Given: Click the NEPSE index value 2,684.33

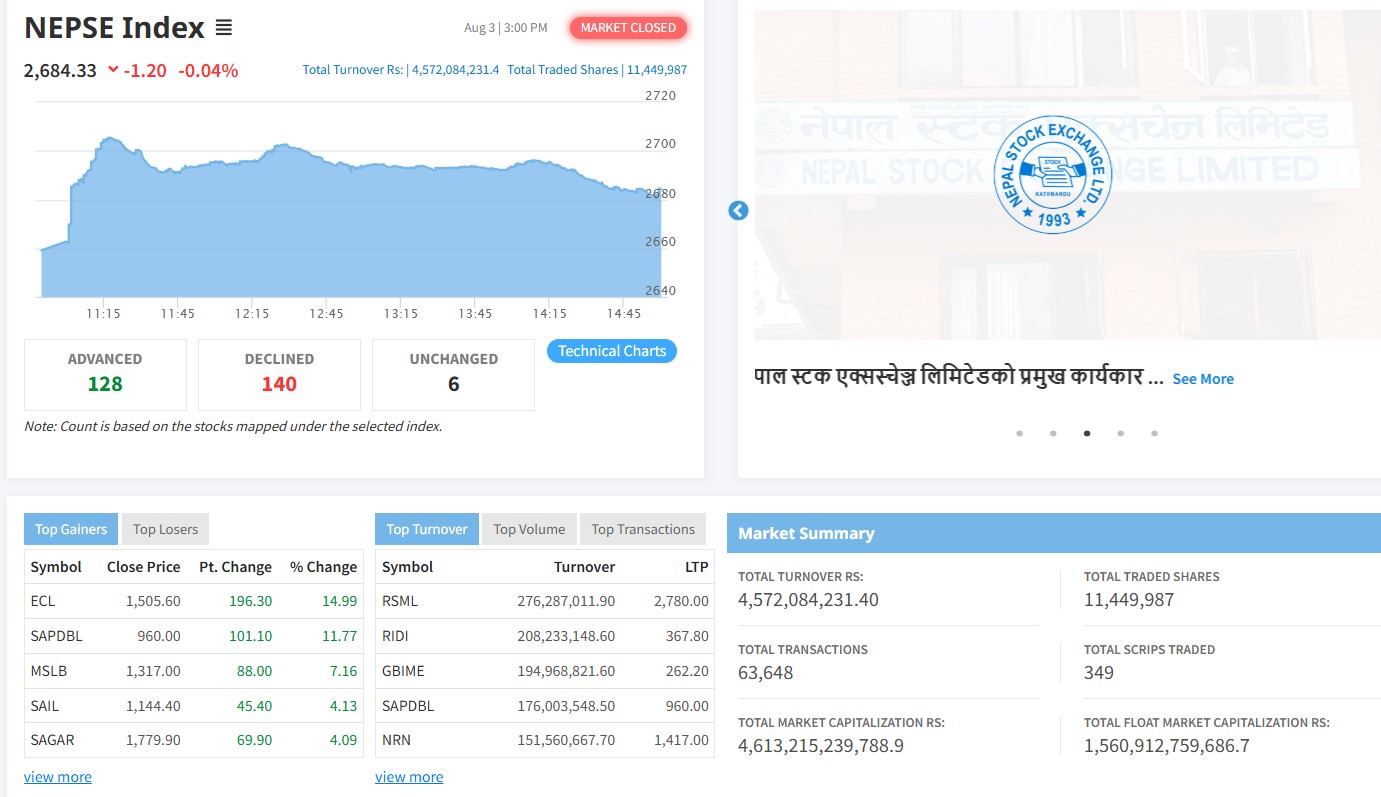Looking at the screenshot, I should [x=61, y=70].
